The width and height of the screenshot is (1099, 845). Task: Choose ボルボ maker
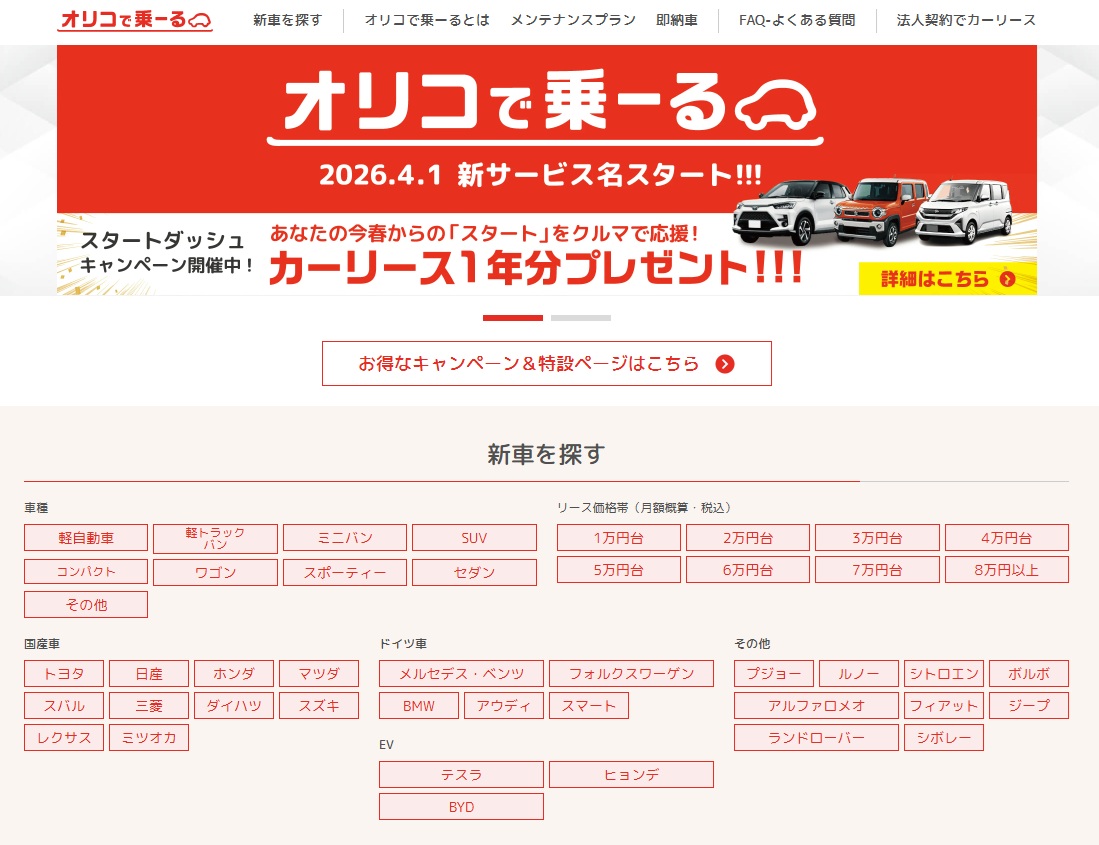(x=1029, y=674)
